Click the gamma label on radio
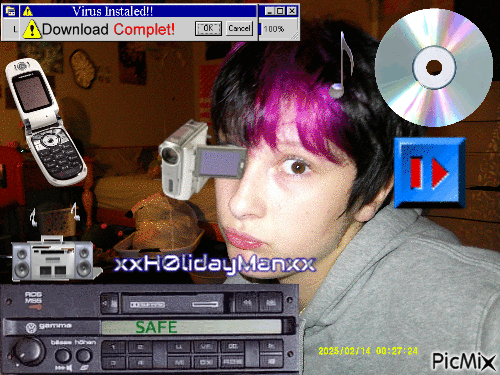500x375 pixels. pyautogui.click(x=55, y=326)
